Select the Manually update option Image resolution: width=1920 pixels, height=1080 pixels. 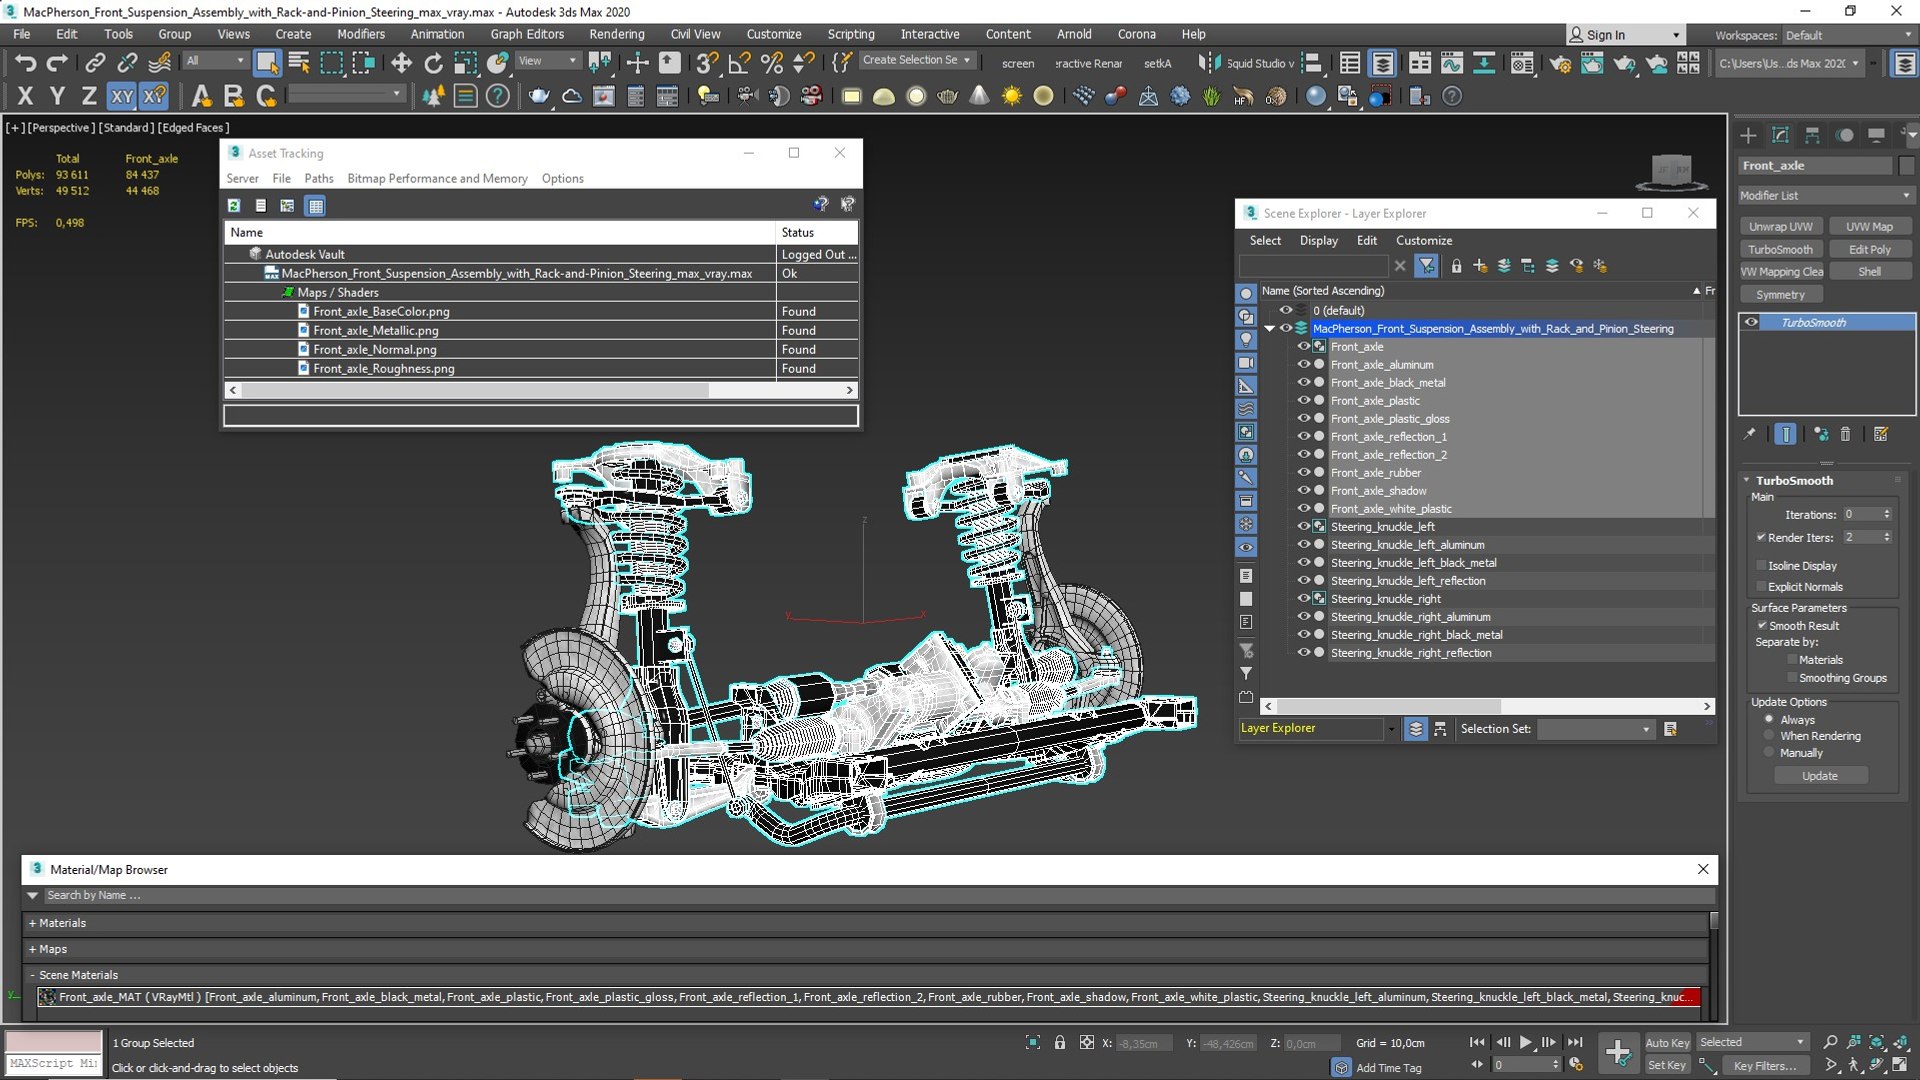coord(1769,752)
